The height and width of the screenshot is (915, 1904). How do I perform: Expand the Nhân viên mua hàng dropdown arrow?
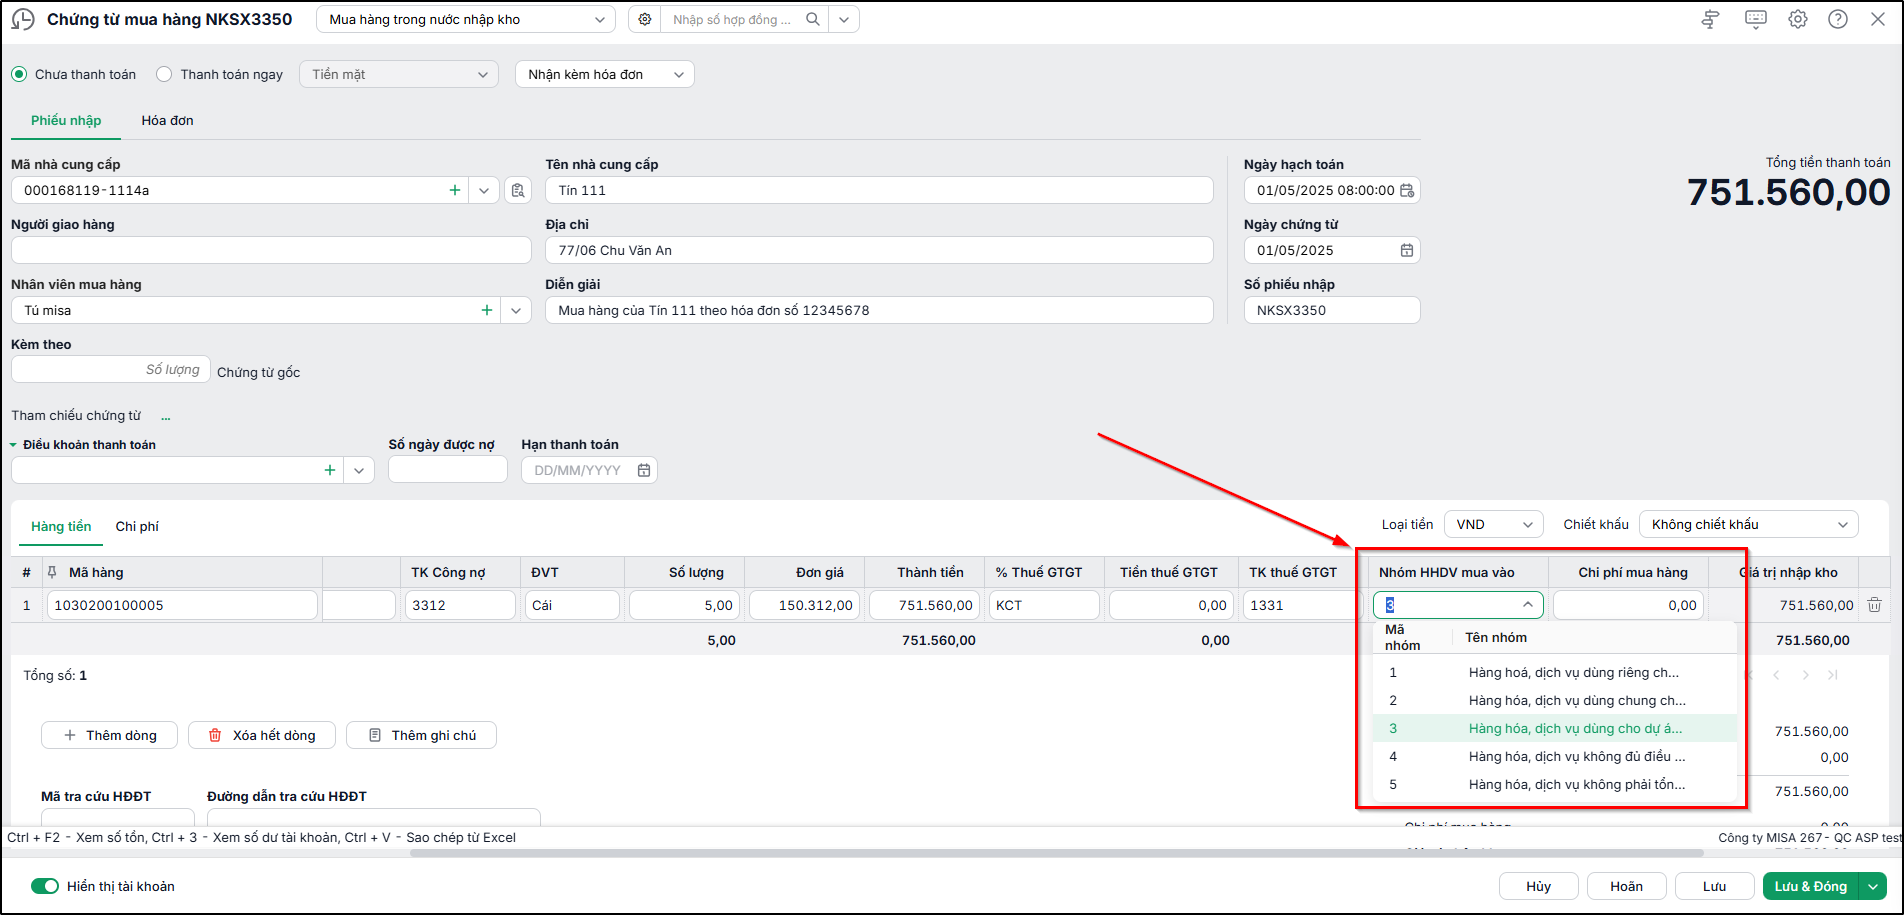(516, 310)
